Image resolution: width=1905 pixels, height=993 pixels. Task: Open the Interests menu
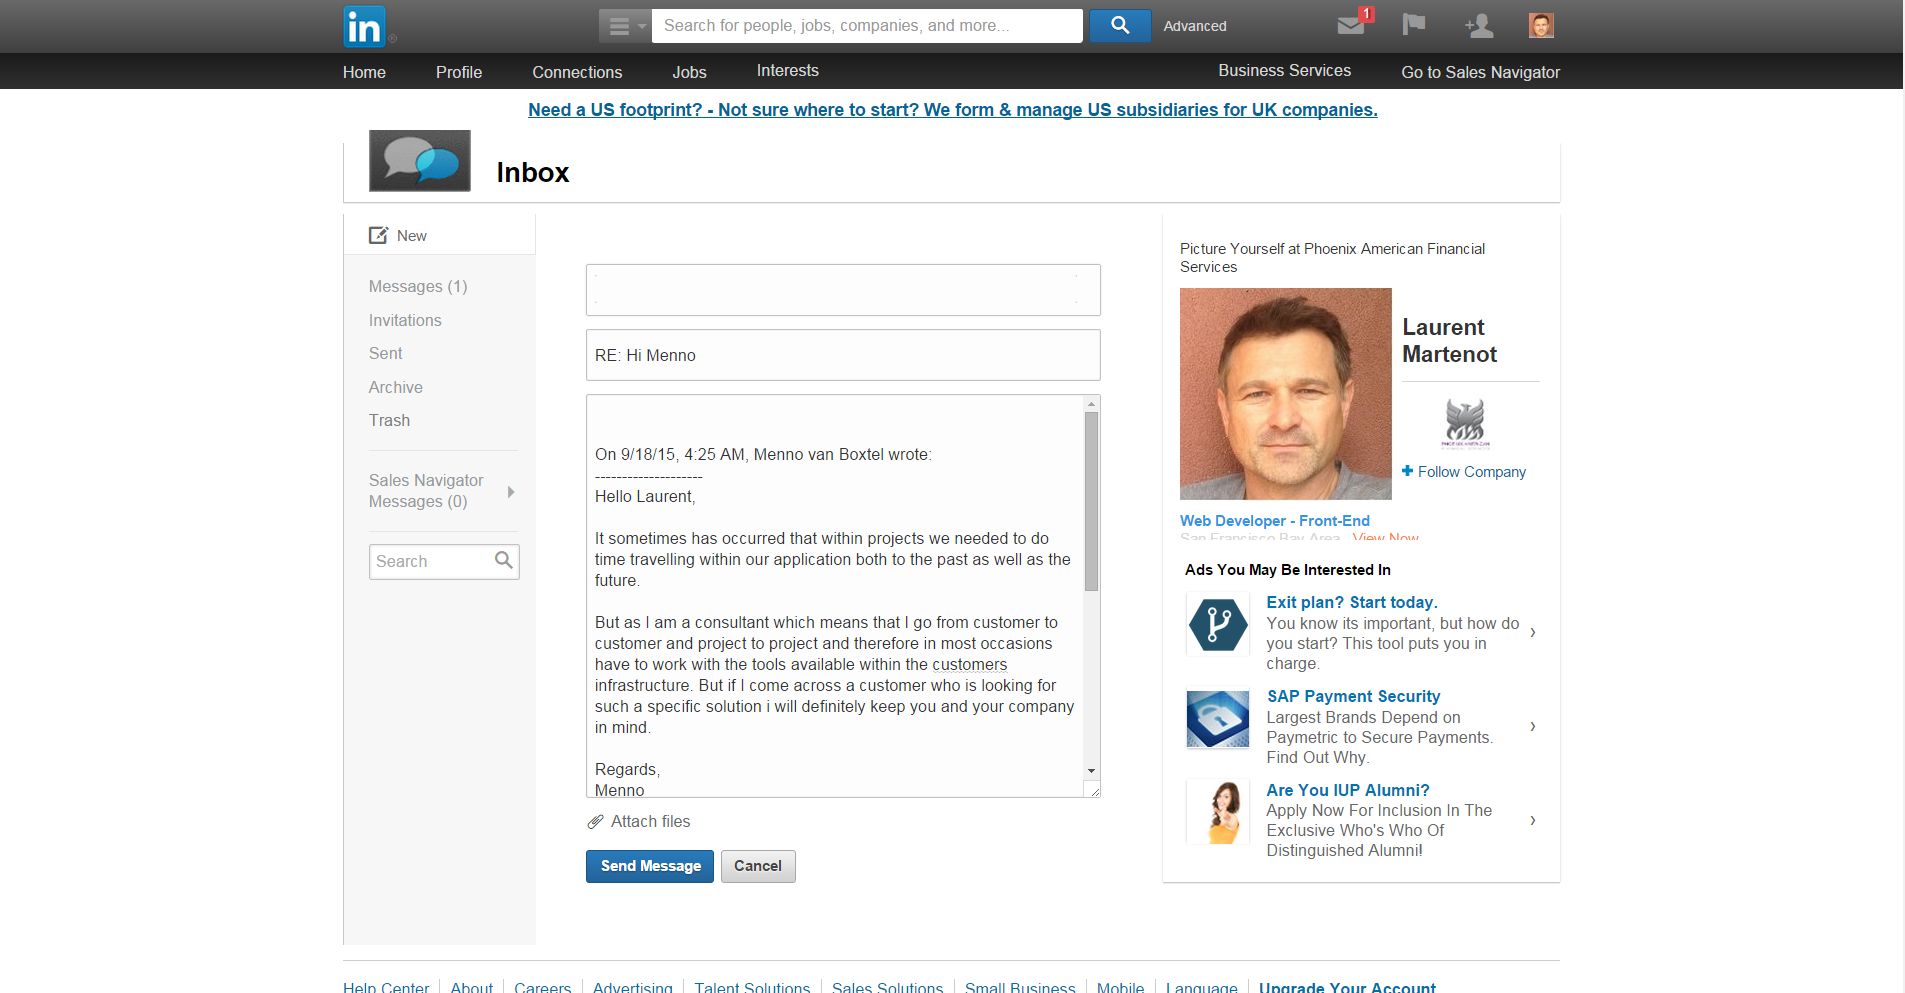(x=787, y=71)
